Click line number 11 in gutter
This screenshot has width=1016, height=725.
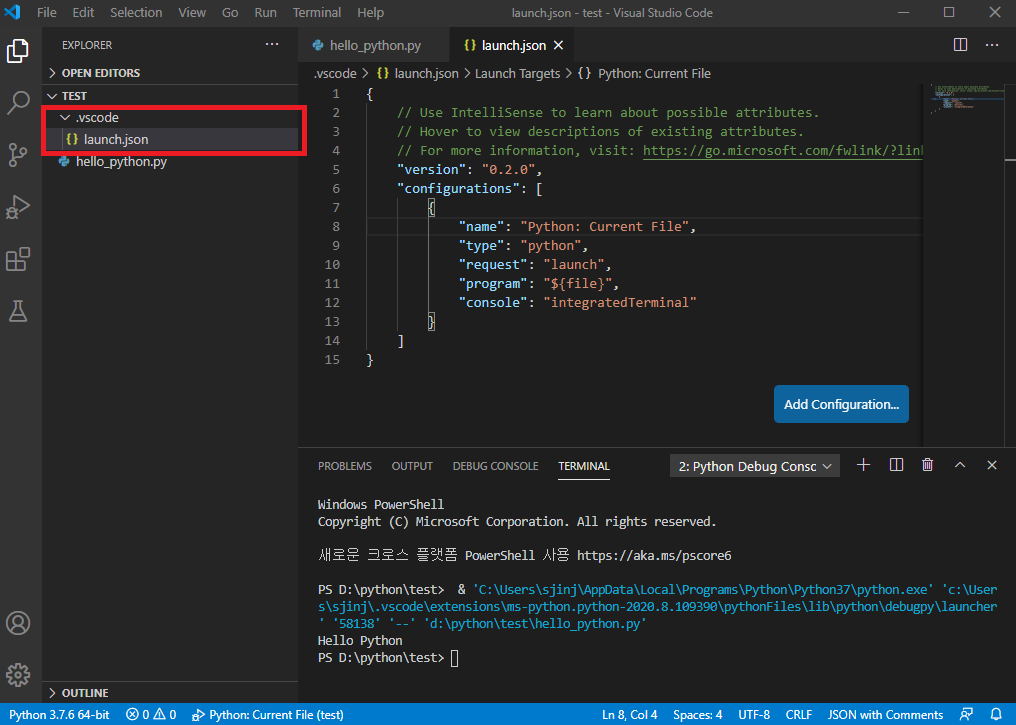pos(332,284)
